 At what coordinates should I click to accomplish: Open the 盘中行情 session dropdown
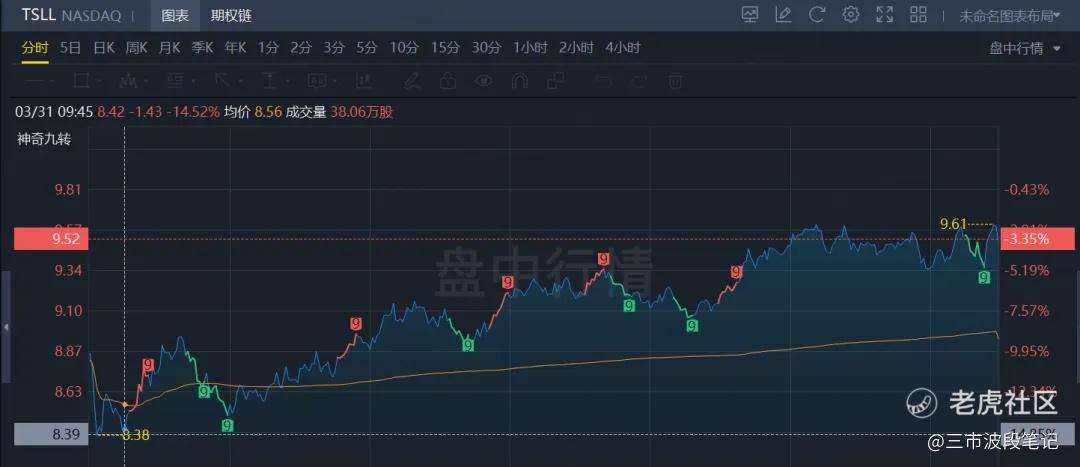[1025, 48]
